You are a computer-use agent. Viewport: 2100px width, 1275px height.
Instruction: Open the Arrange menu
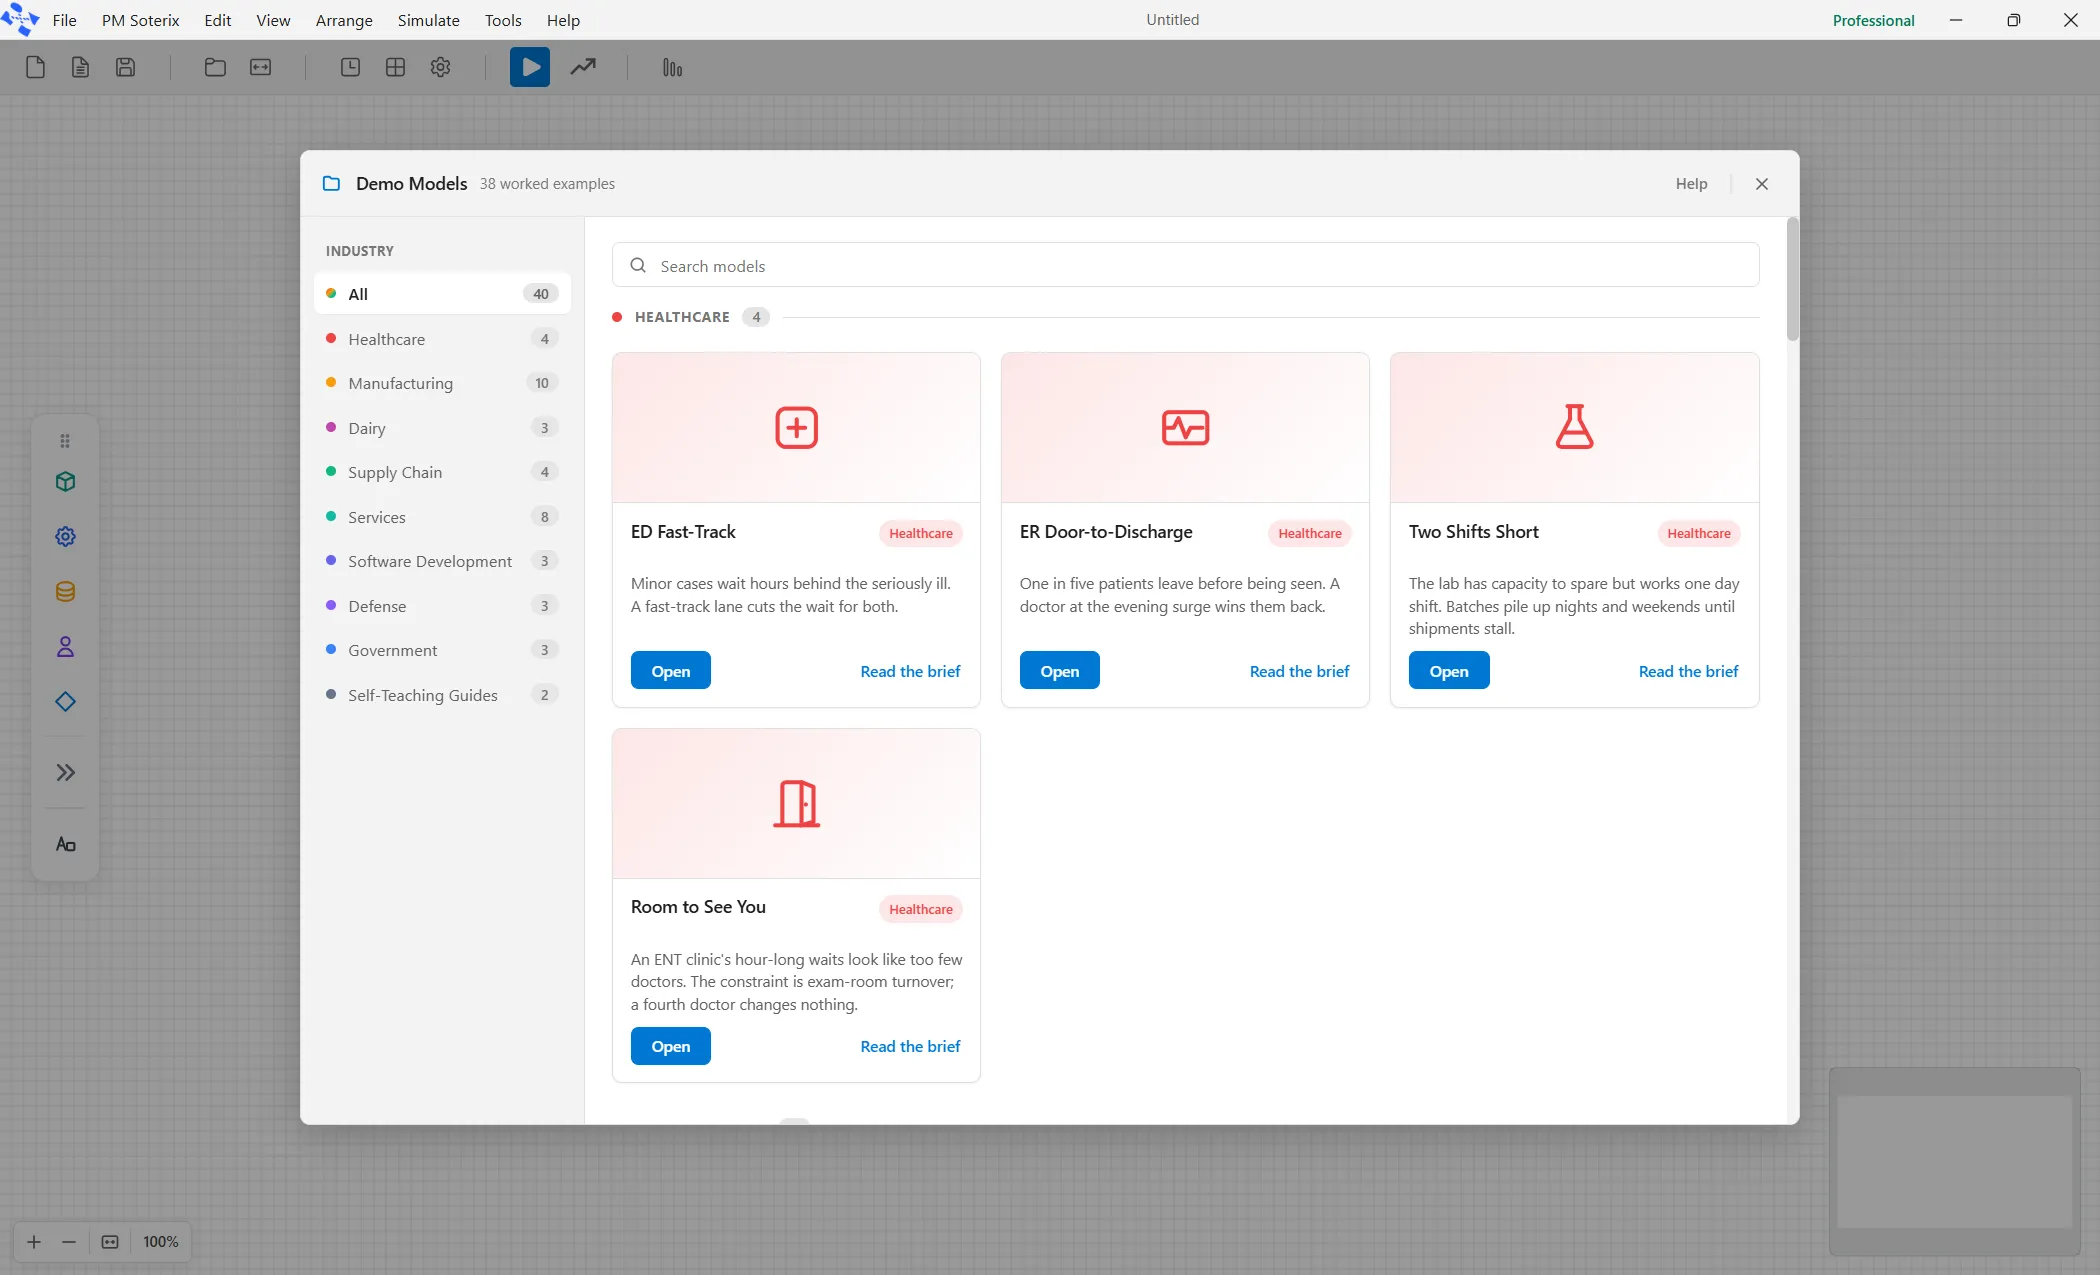[x=344, y=20]
